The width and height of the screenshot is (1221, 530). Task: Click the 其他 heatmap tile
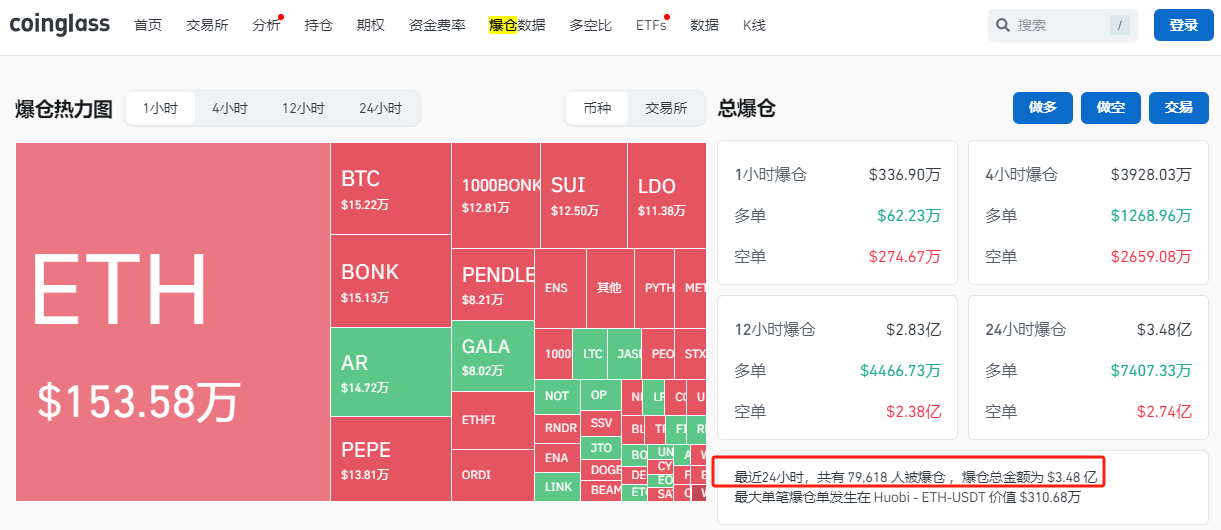[610, 288]
